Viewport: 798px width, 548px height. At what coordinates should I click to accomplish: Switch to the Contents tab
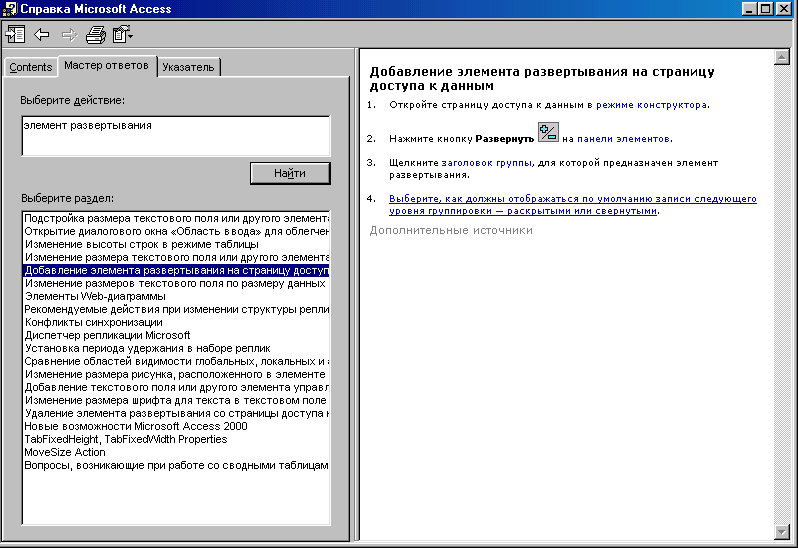[x=31, y=67]
